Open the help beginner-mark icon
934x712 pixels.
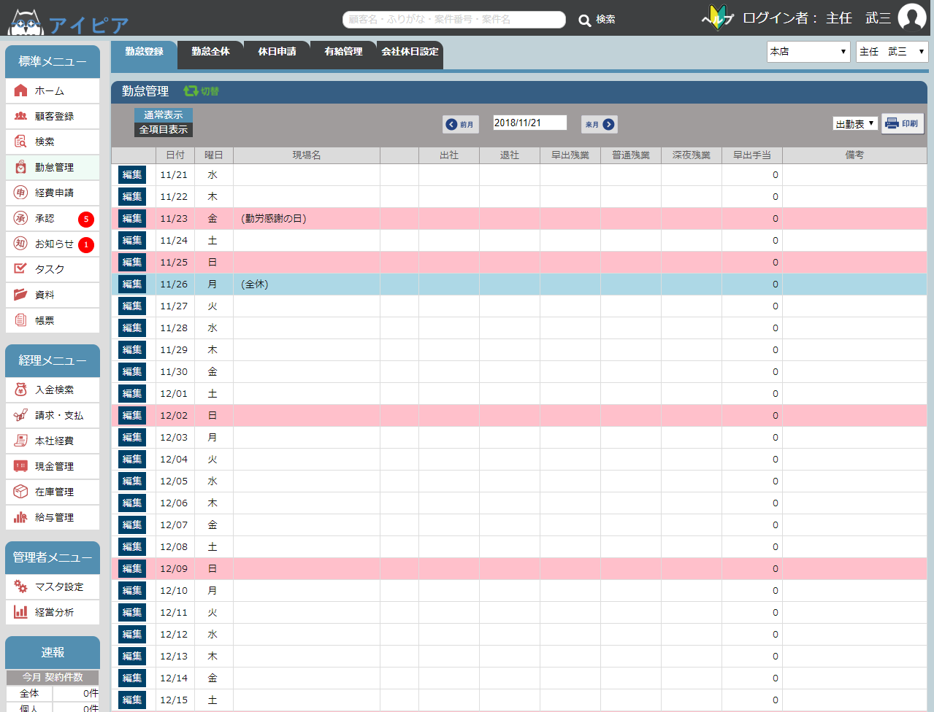coord(716,18)
